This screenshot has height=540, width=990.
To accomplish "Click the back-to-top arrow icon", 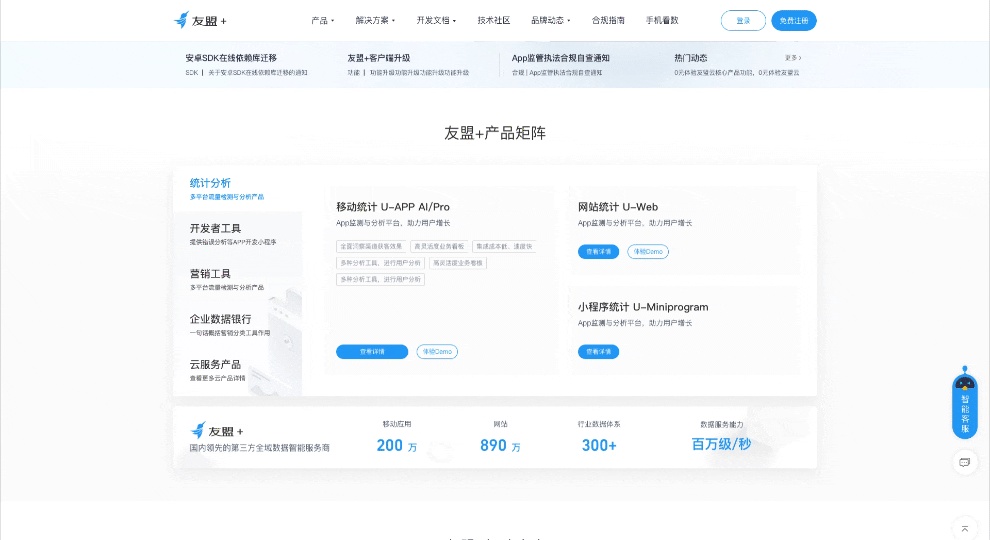I will [964, 529].
